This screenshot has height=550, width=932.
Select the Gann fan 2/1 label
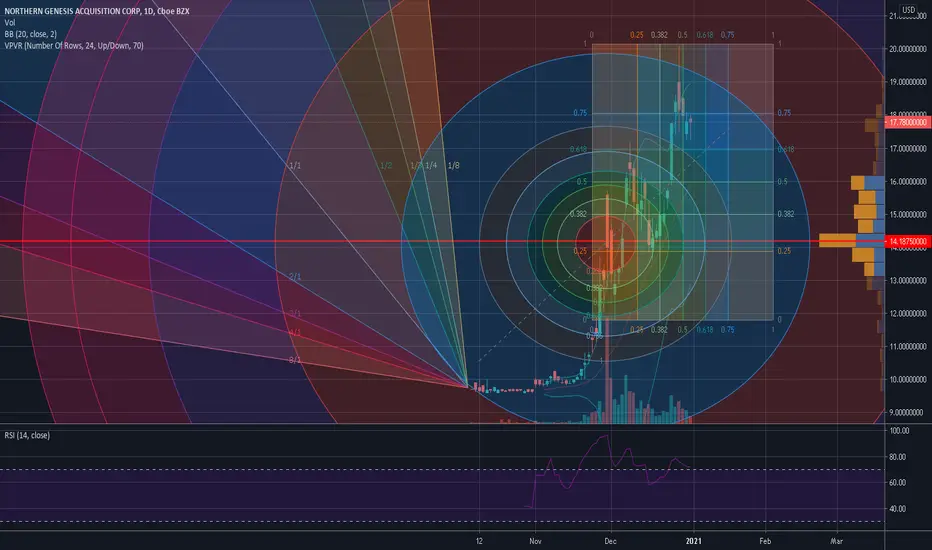tap(295, 277)
